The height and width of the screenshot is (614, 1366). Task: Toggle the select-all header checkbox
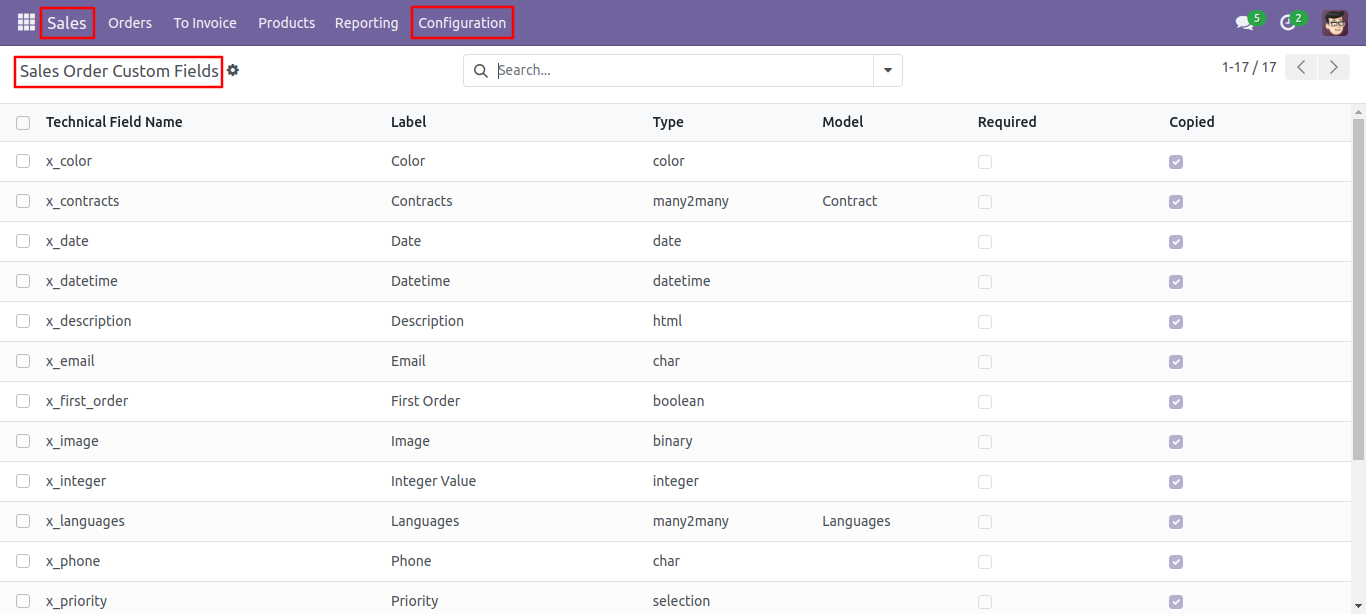(23, 122)
